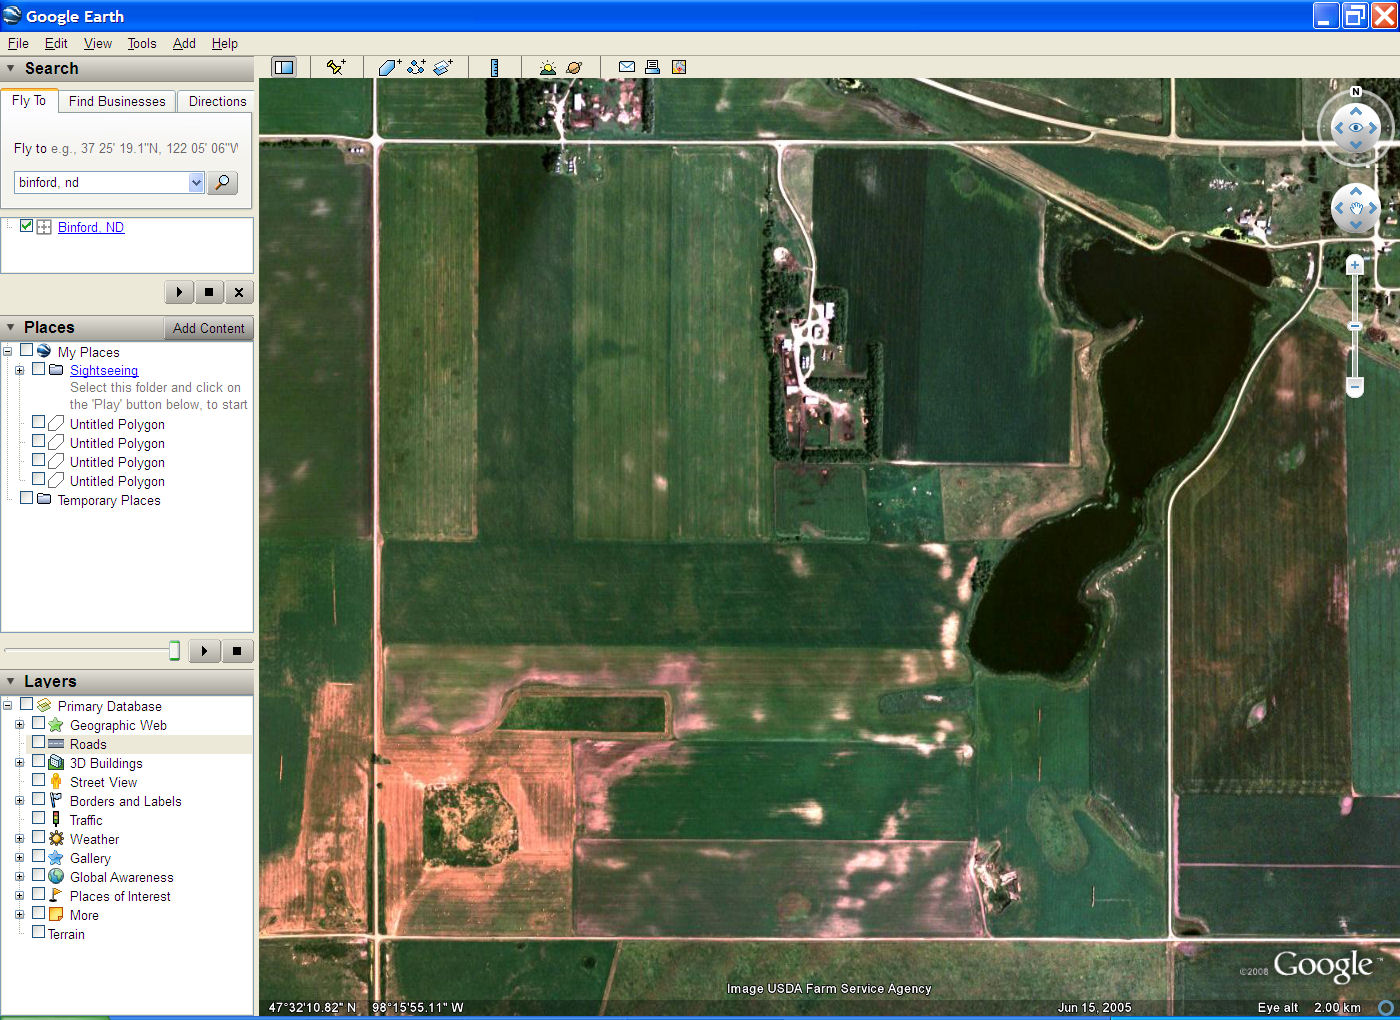Collapse the Layers panel triangle
This screenshot has width=1400, height=1020.
point(11,681)
